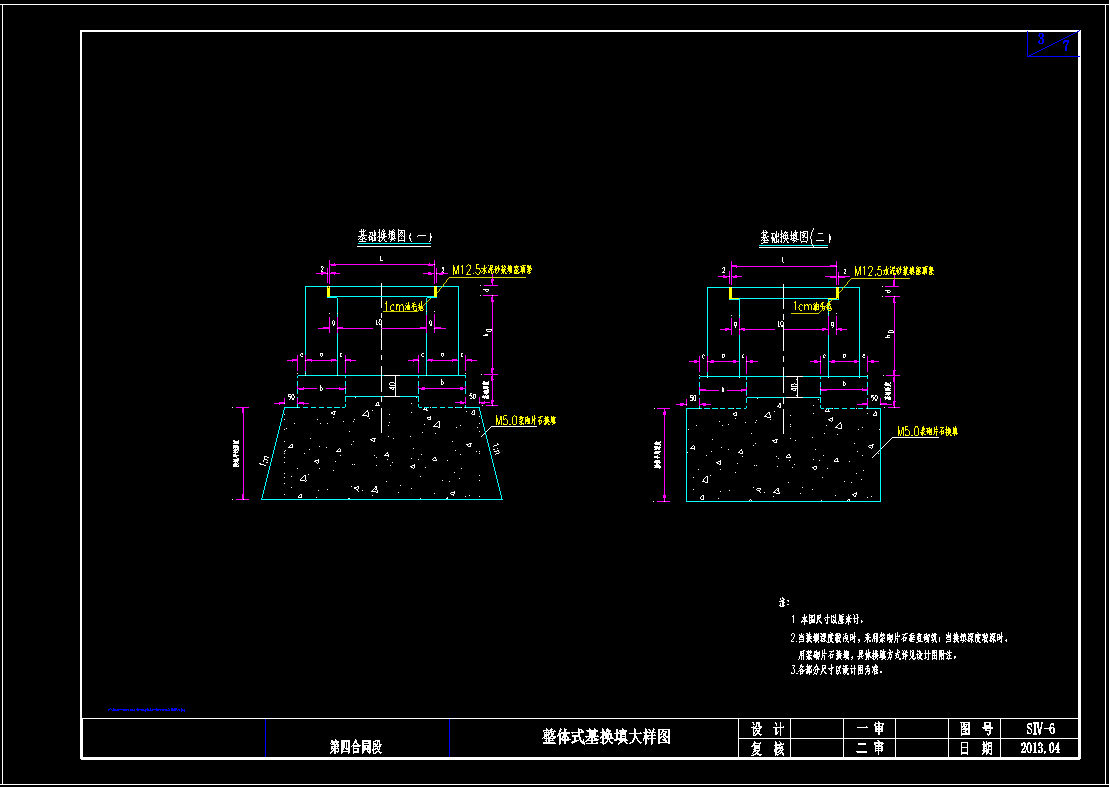Screen dimensions: 1109x787
Task: Click the "日期" label
Action: pos(976,748)
